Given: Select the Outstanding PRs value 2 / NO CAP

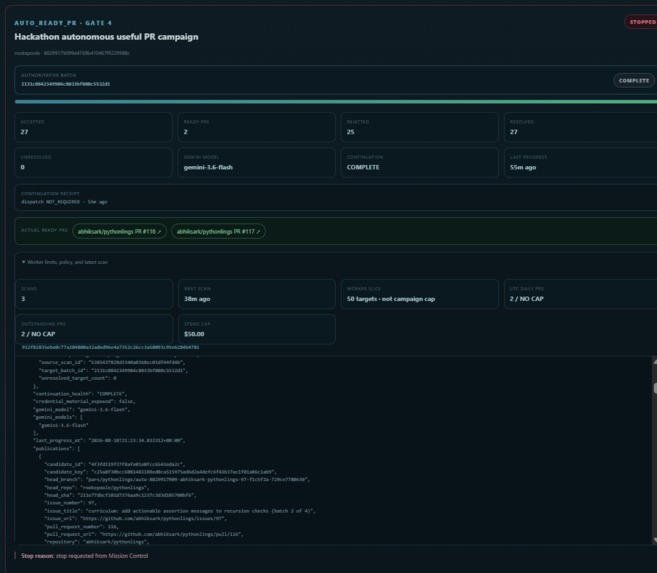Looking at the screenshot, I should [x=38, y=334].
